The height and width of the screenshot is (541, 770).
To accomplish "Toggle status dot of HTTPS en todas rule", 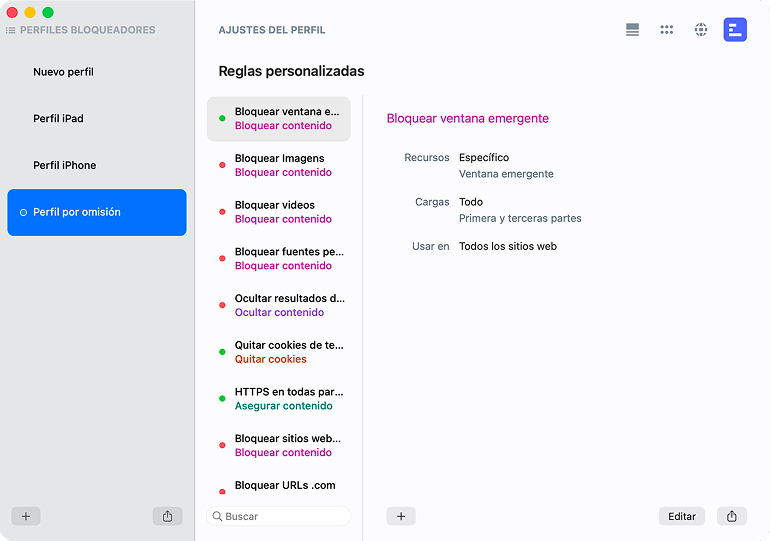I will (x=222, y=399).
